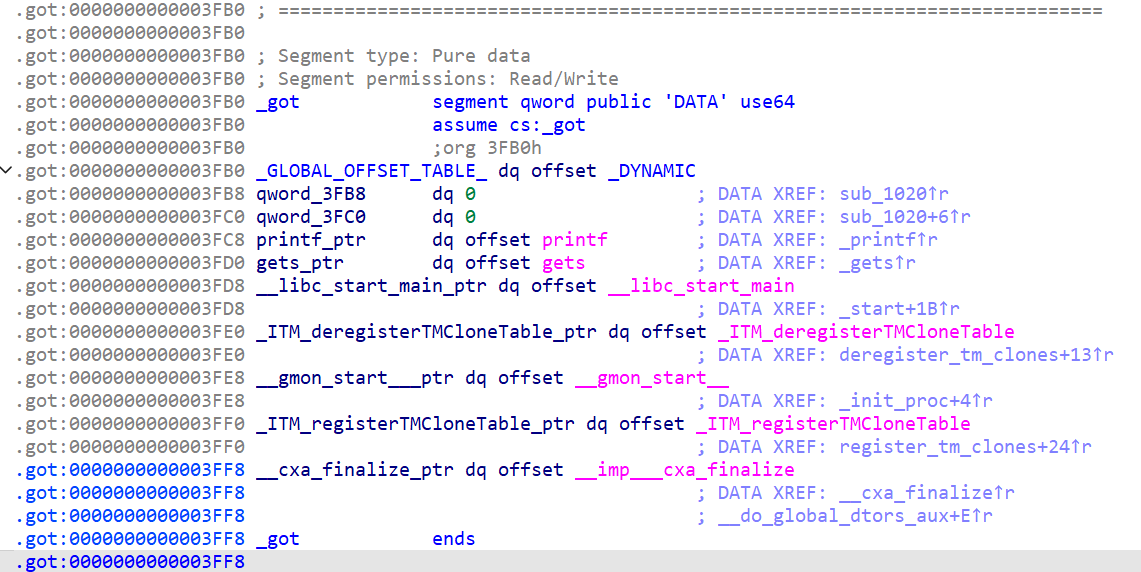Click the address on the printf_ptr line
The width and height of the screenshot is (1141, 572).
(130, 240)
